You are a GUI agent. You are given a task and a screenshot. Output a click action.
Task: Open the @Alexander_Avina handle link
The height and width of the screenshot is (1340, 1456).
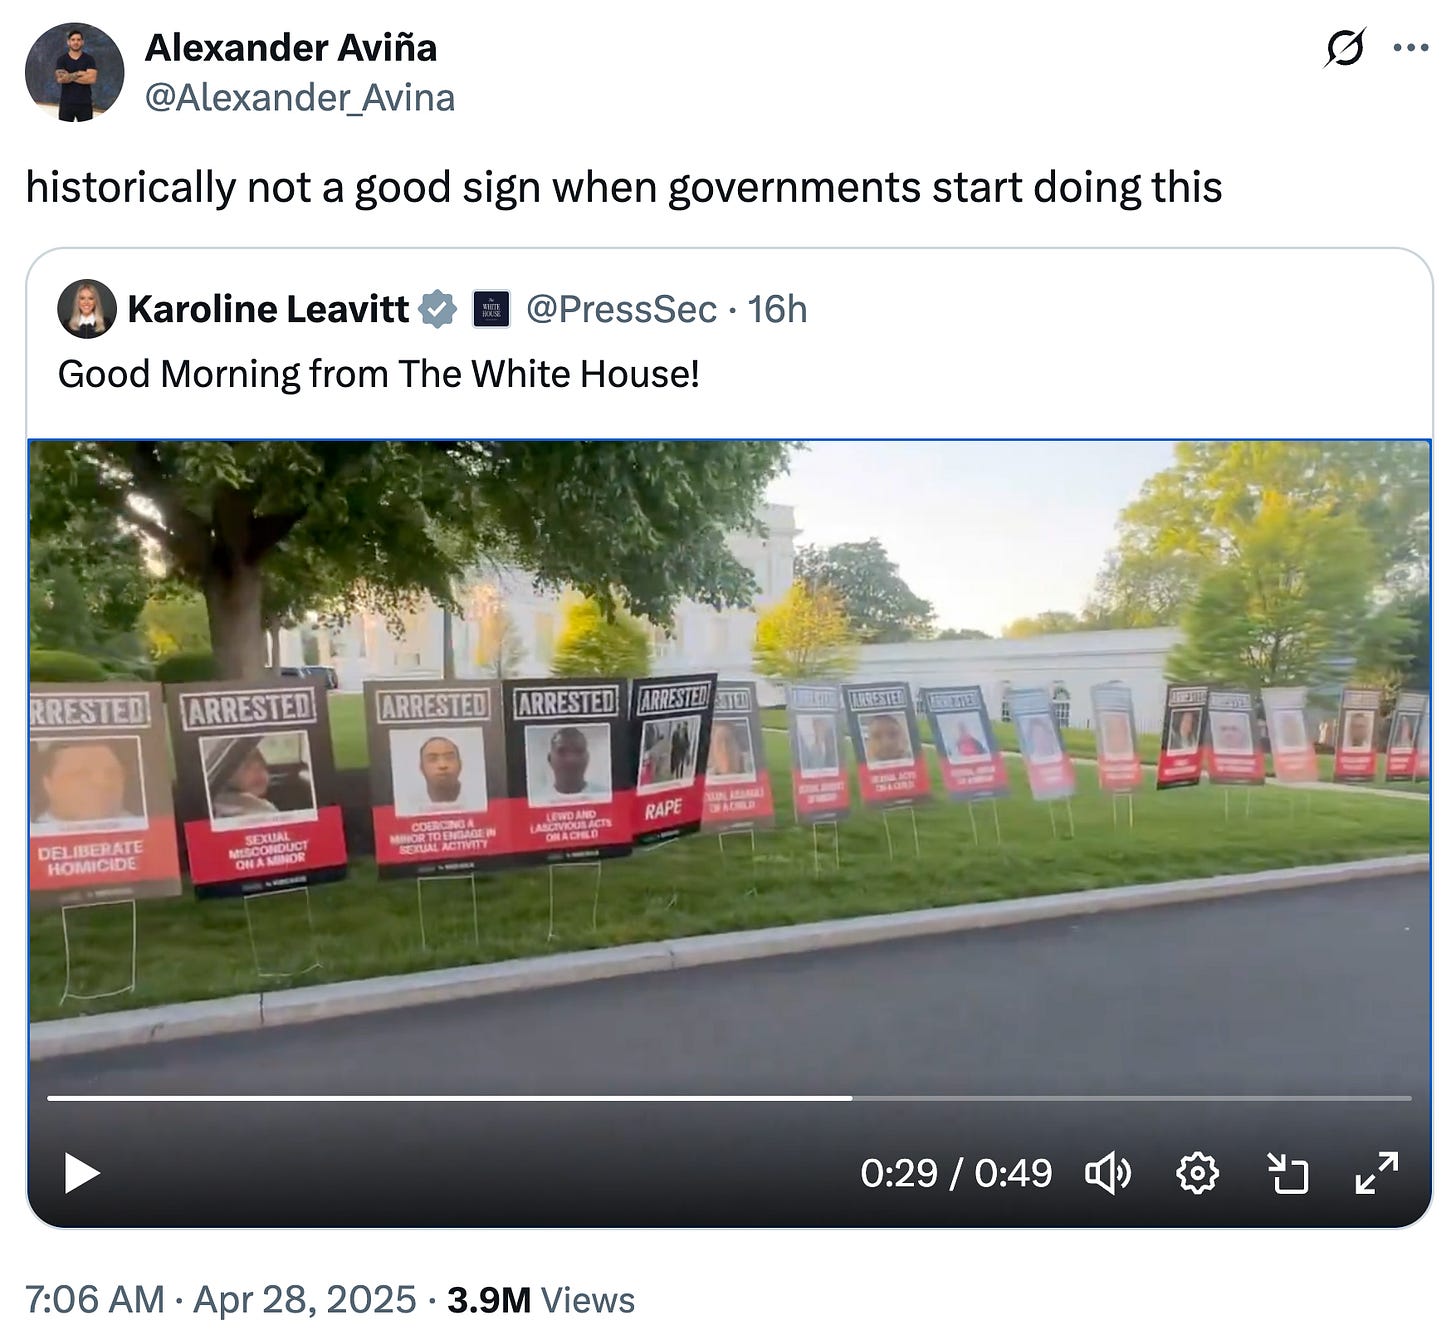click(x=300, y=98)
